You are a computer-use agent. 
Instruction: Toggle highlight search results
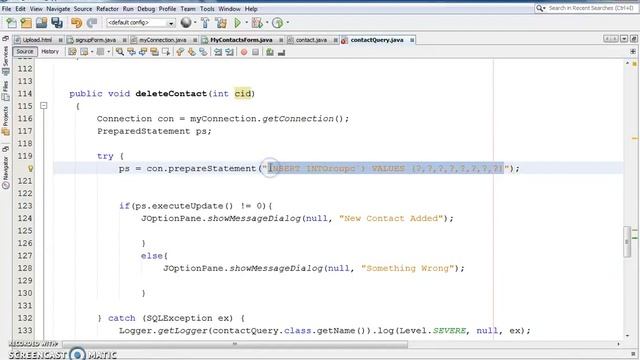[x=154, y=52]
